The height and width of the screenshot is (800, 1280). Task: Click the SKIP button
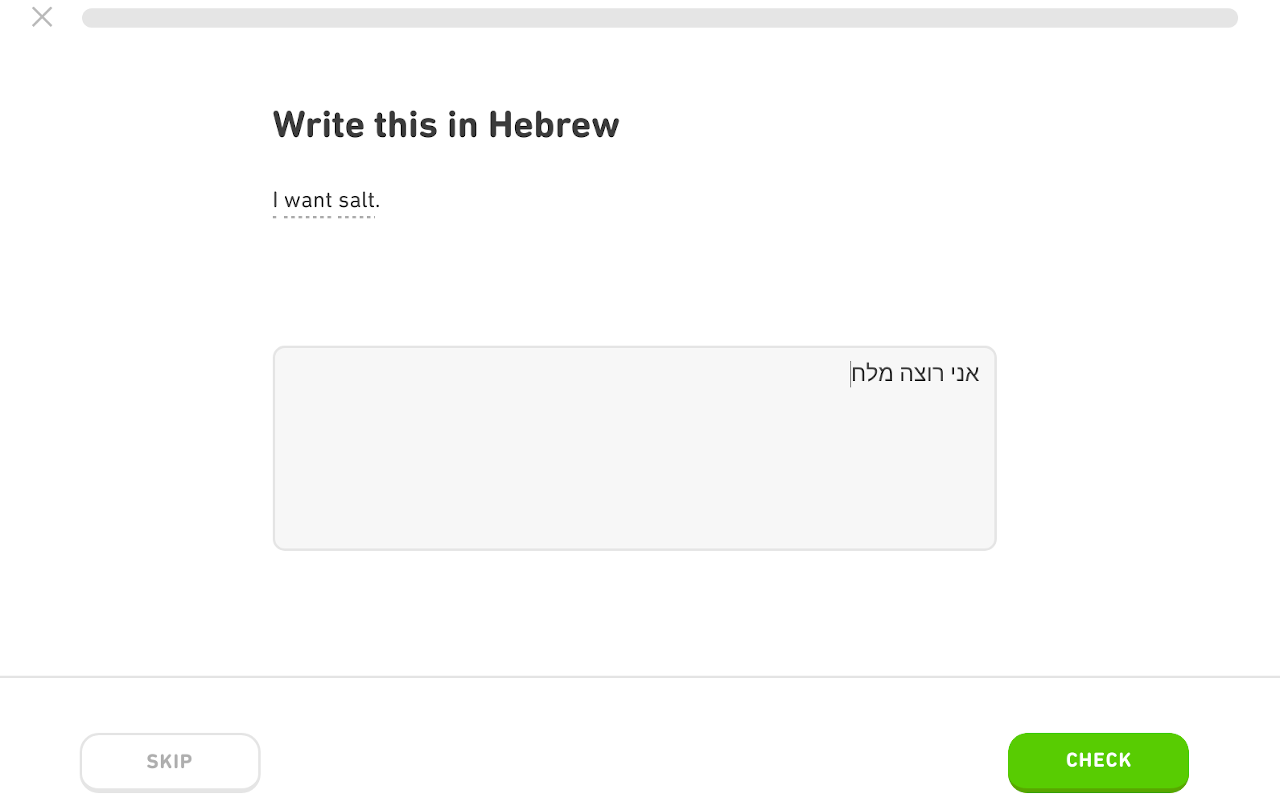tap(170, 762)
